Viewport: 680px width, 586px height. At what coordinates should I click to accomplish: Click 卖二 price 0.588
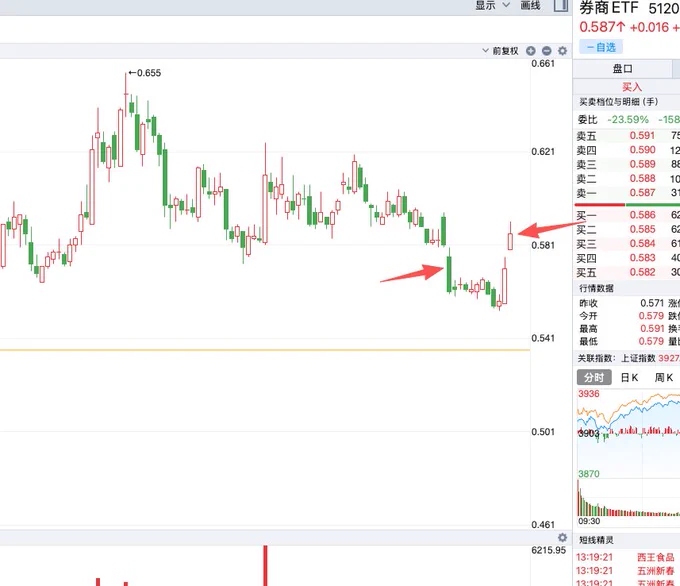coord(642,179)
